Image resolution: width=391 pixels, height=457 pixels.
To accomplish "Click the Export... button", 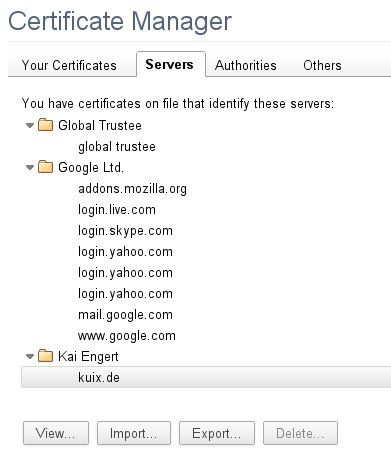I will 217,433.
